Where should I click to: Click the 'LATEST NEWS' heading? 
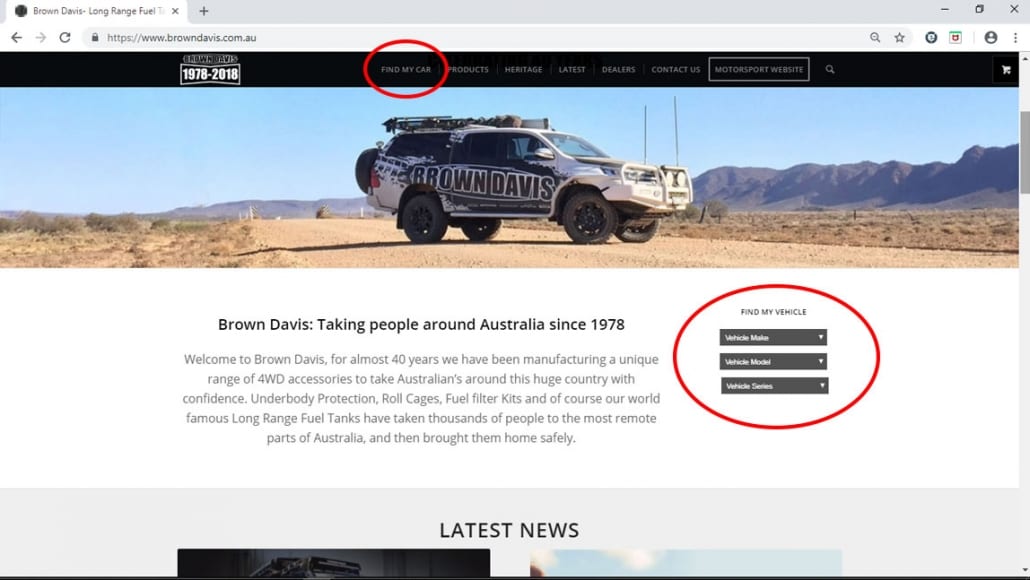coord(509,530)
